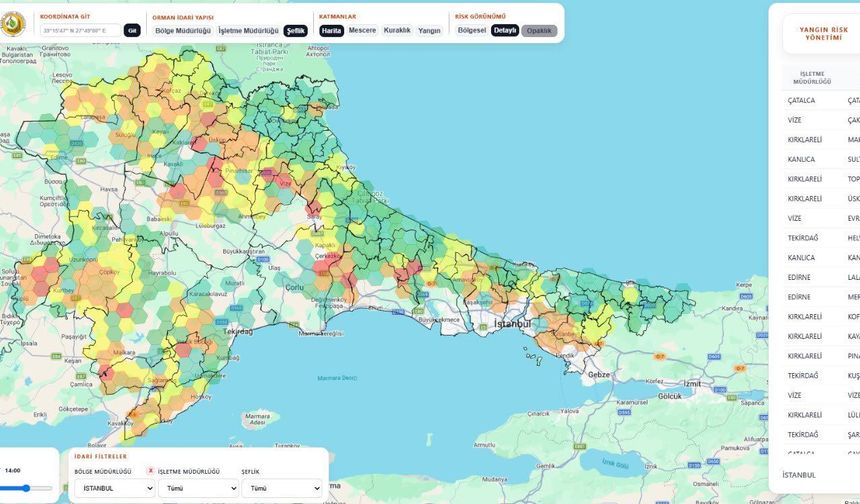Select the ÇATALCA table row
Viewport: 860px width, 504px height.
(821, 100)
